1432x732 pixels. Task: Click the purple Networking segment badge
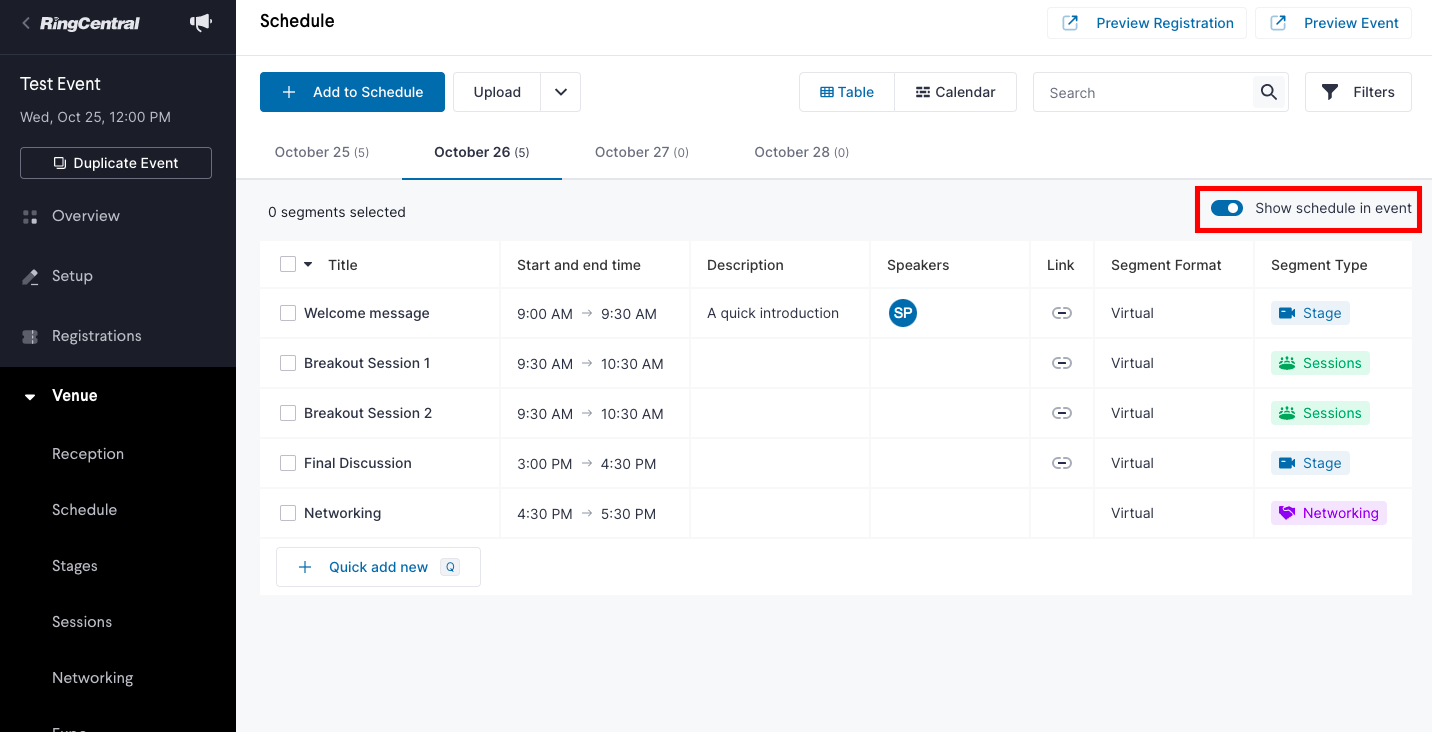1329,513
